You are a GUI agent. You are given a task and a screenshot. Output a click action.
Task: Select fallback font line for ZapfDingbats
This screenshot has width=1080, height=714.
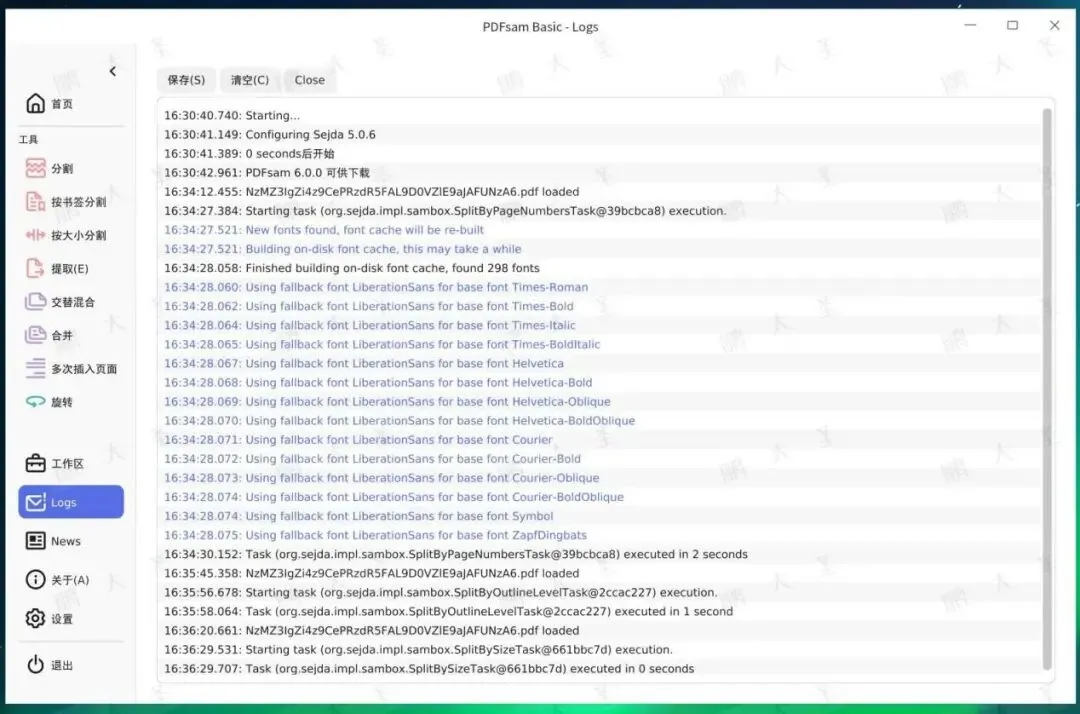pyautogui.click(x=599, y=535)
